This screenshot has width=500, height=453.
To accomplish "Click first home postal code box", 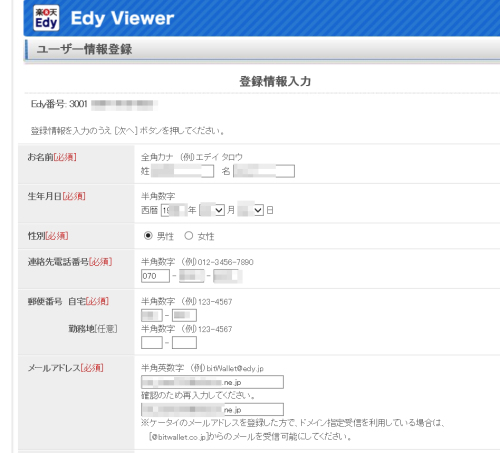I will click(152, 315).
